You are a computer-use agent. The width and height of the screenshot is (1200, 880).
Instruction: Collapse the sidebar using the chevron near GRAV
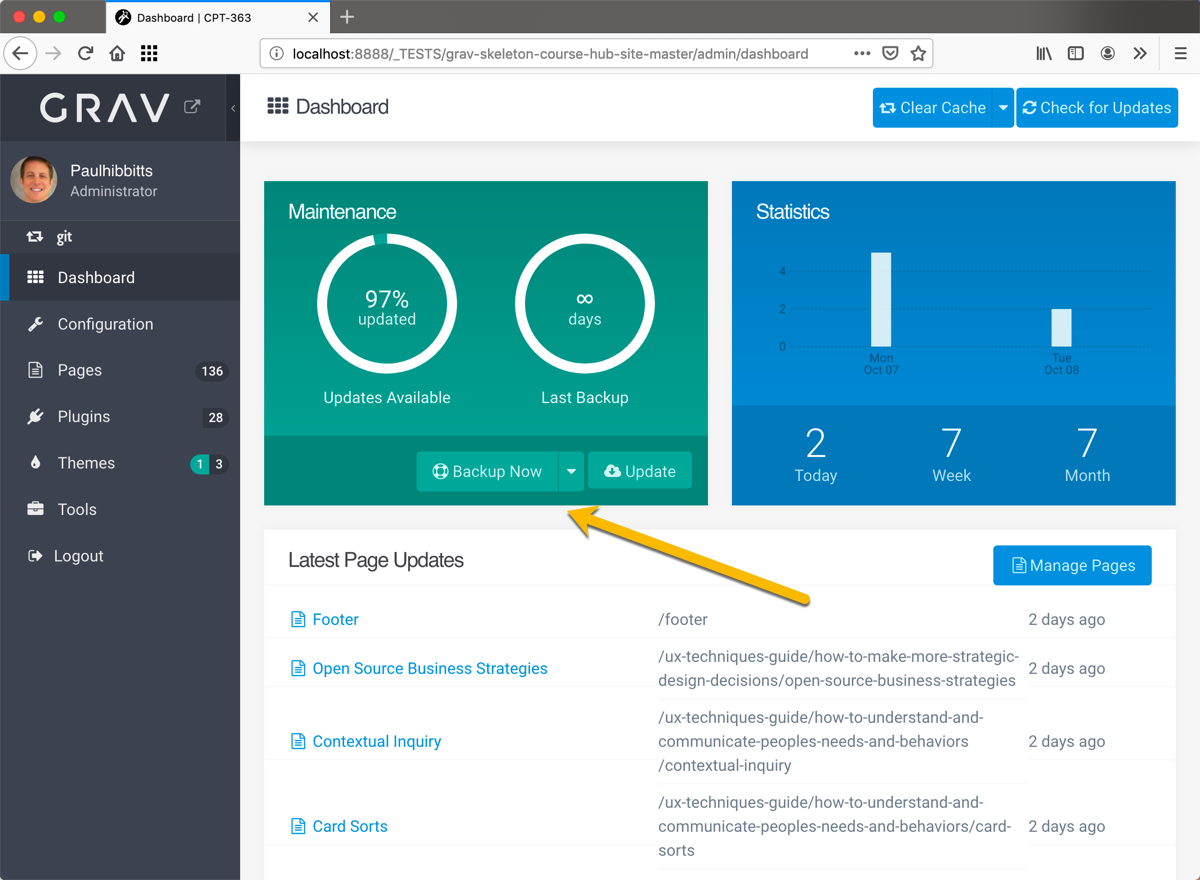click(x=232, y=107)
